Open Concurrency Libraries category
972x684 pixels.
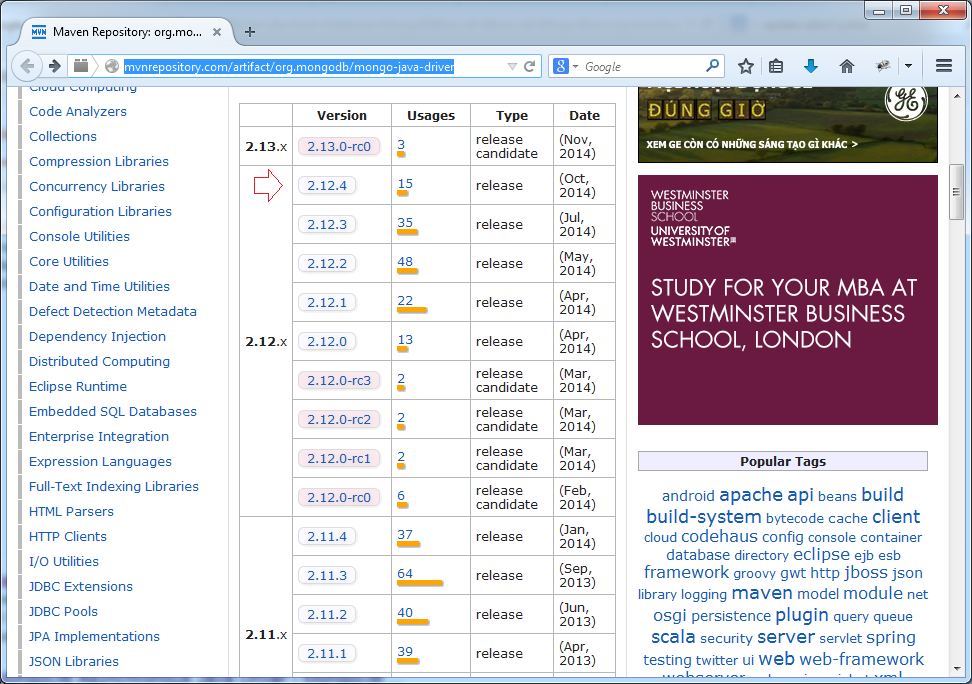97,187
